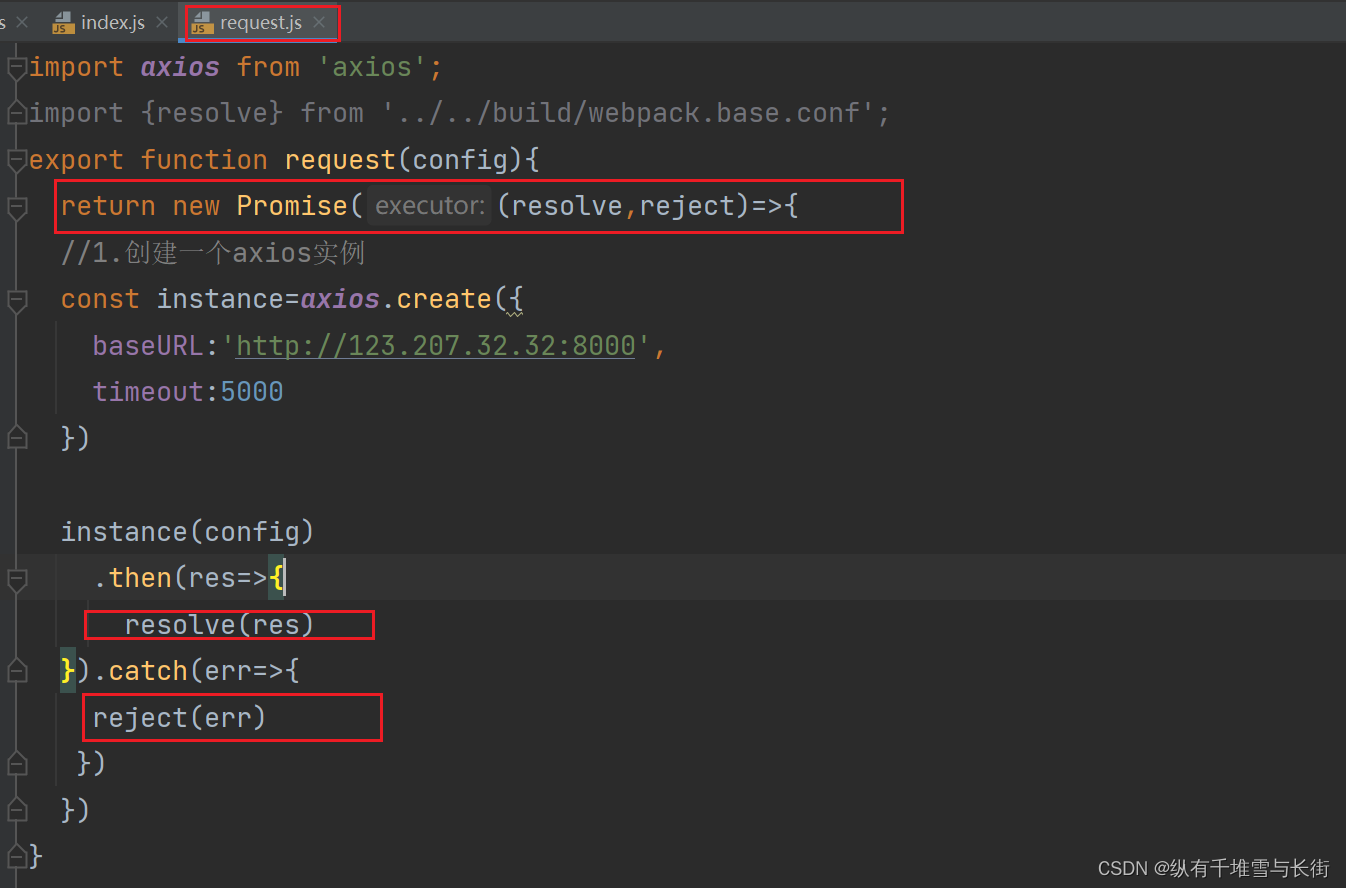This screenshot has height=888, width=1346.
Task: Click the JS file icon on request.js tab
Action: click(202, 23)
